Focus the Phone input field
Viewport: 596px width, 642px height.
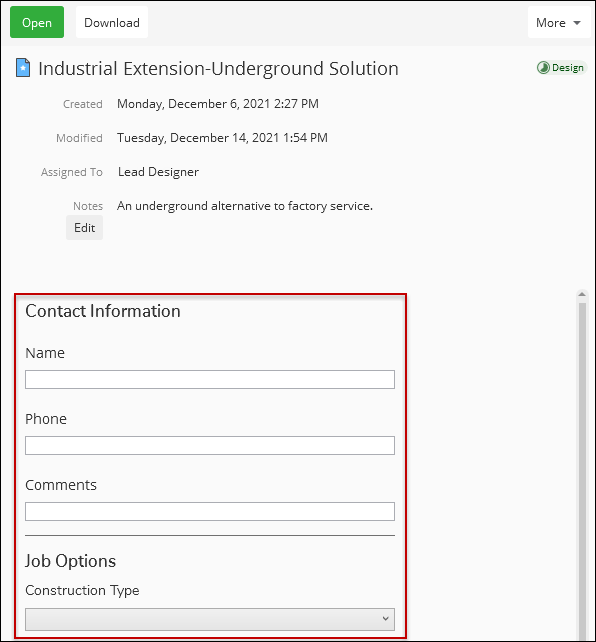pos(210,445)
